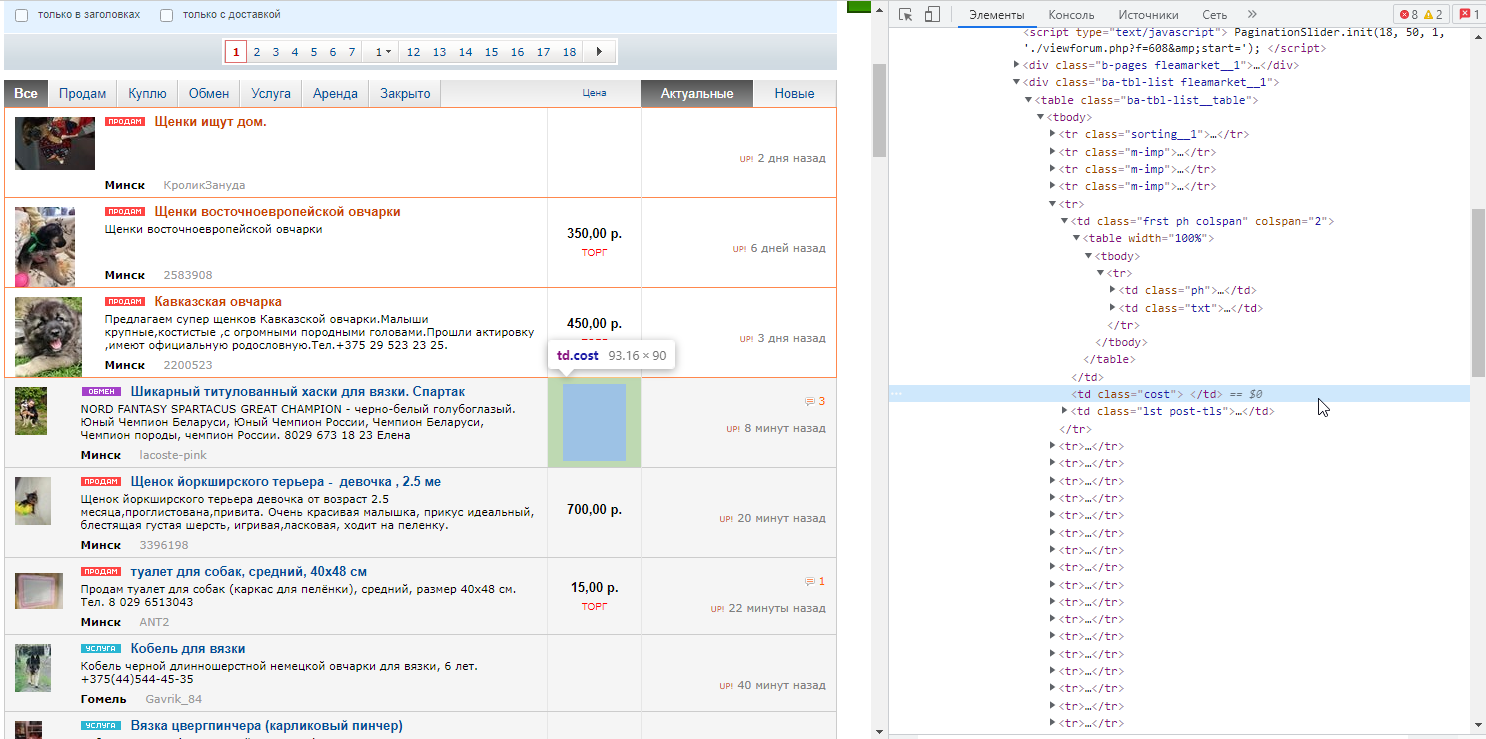Viewport: 1486px width, 739px height.
Task: Open the Yorkshire terrier listing thumbnail
Action: coord(32,501)
